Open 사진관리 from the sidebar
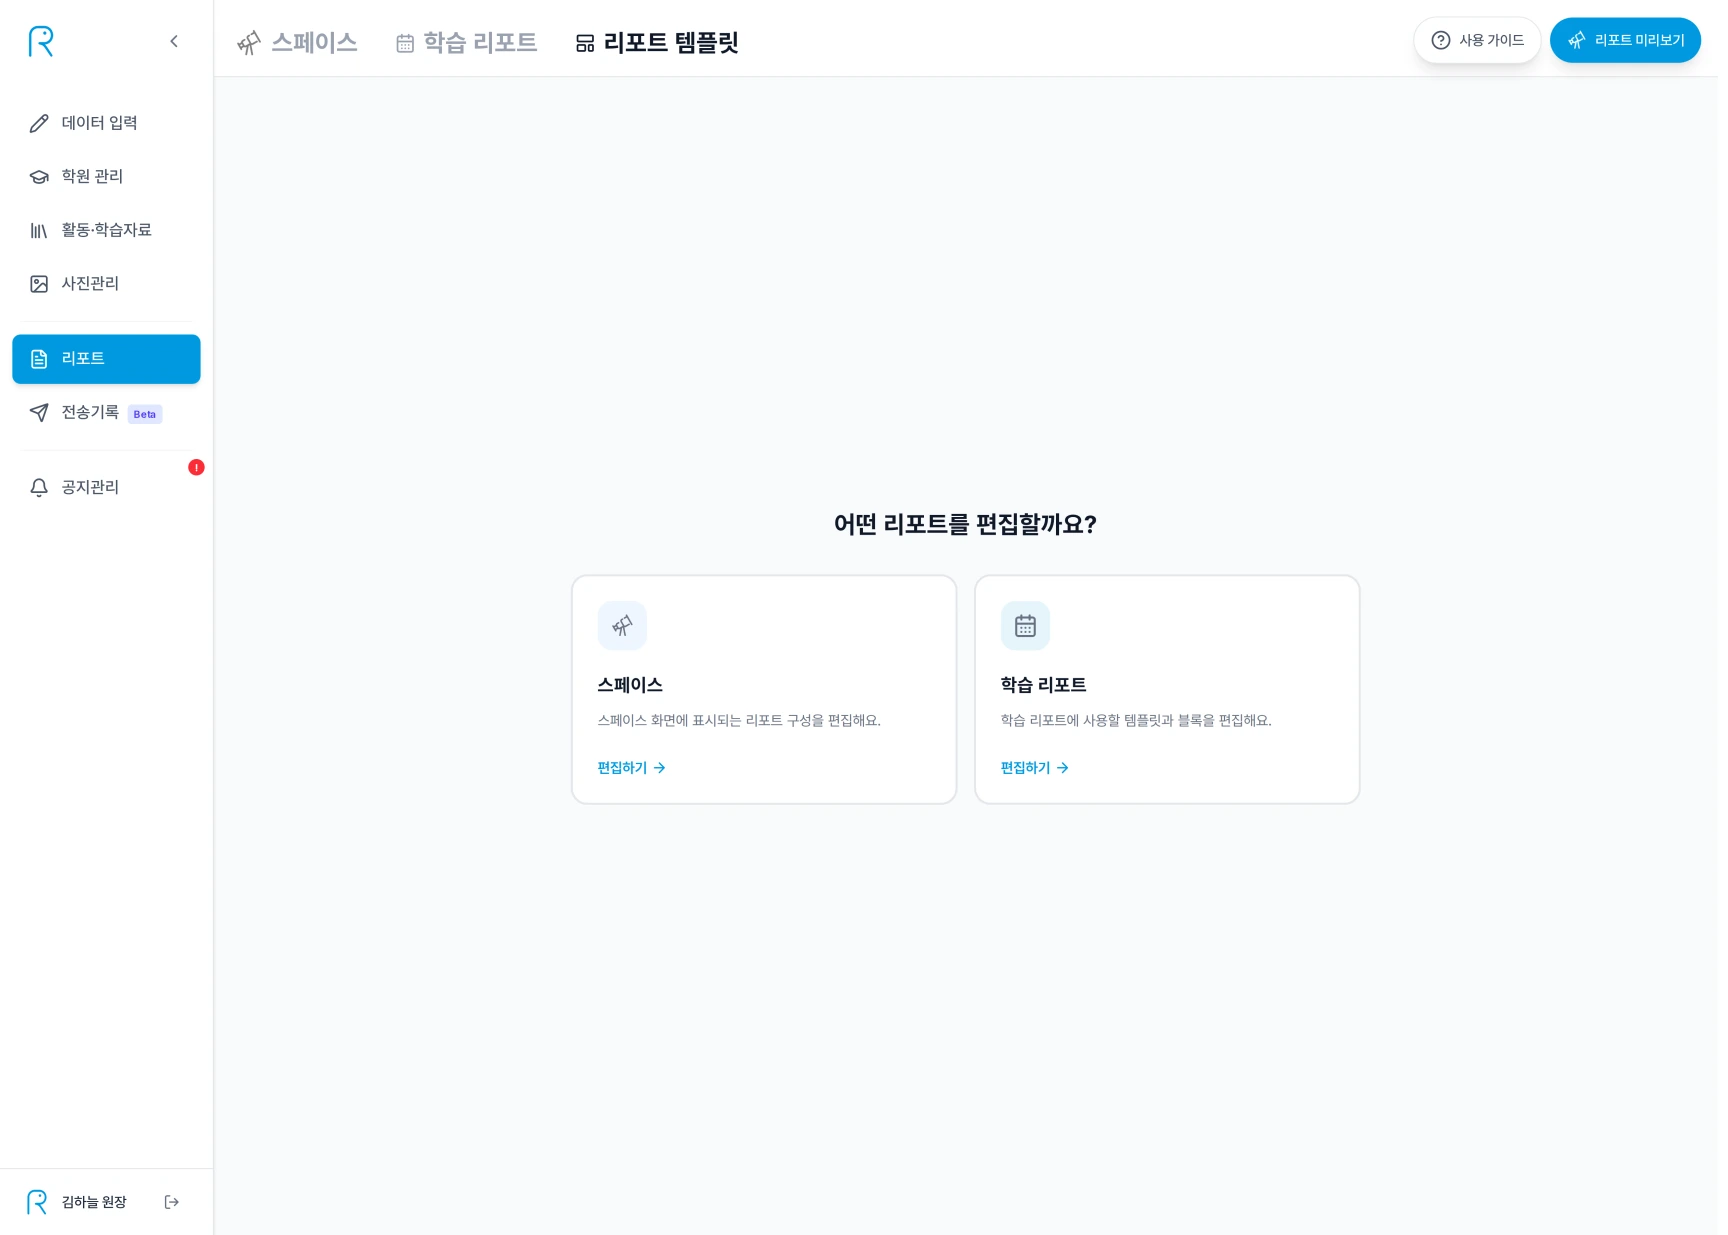Viewport: 1728px width, 1235px height. [106, 284]
